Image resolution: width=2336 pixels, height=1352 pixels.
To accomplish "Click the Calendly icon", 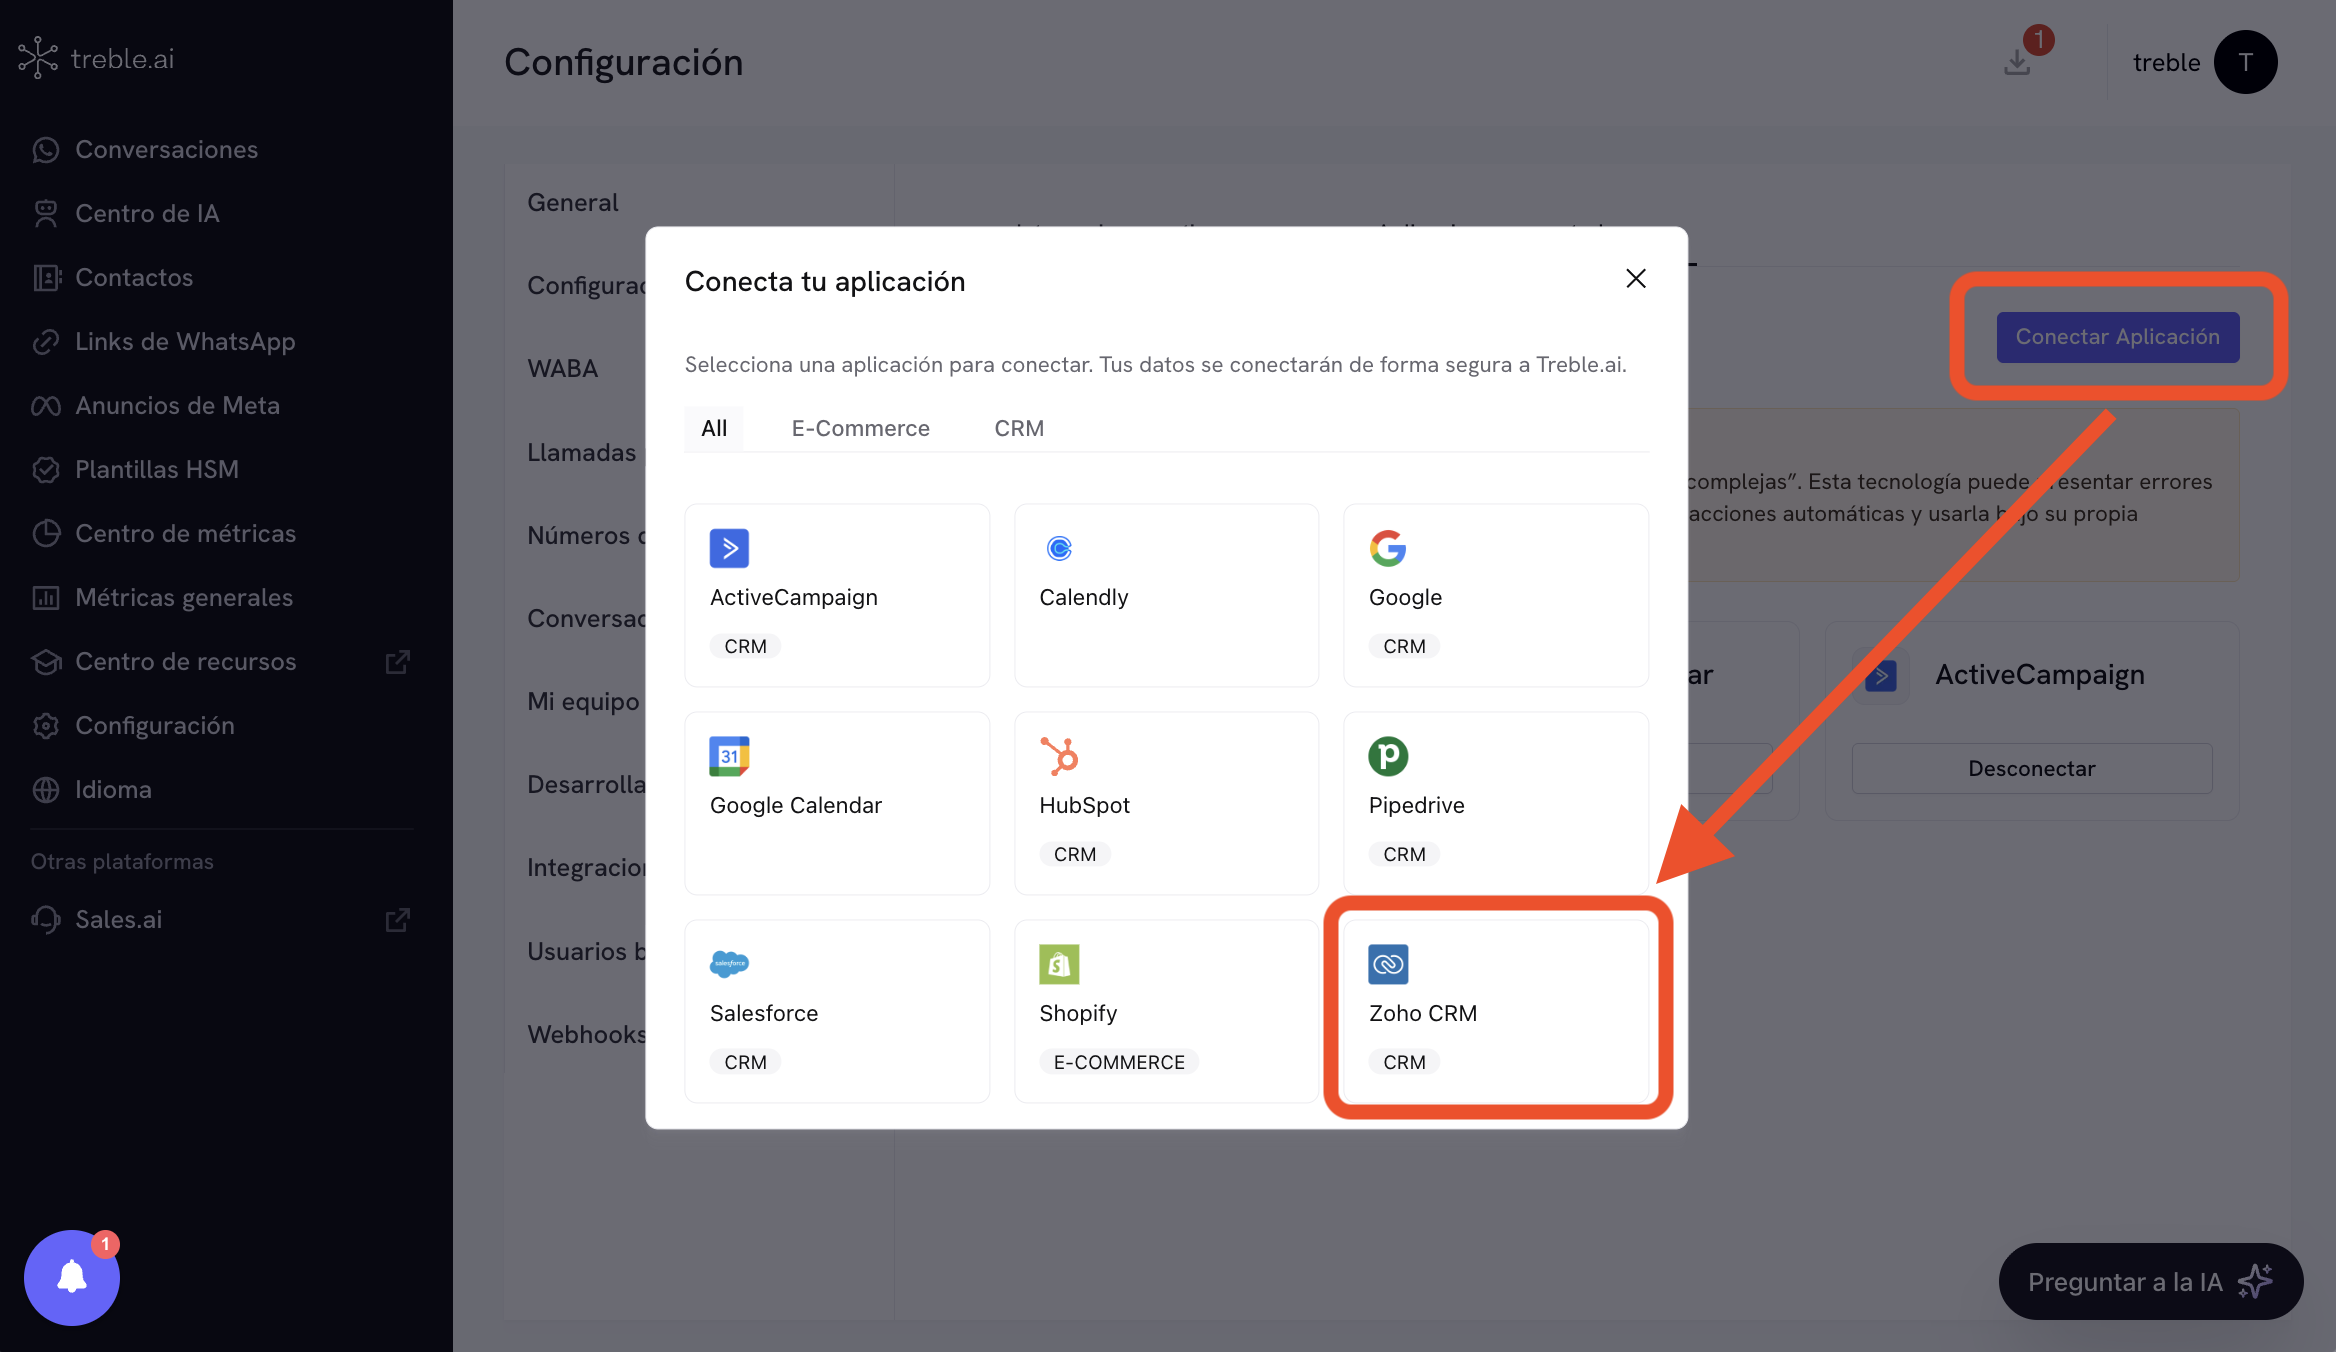I will point(1059,548).
